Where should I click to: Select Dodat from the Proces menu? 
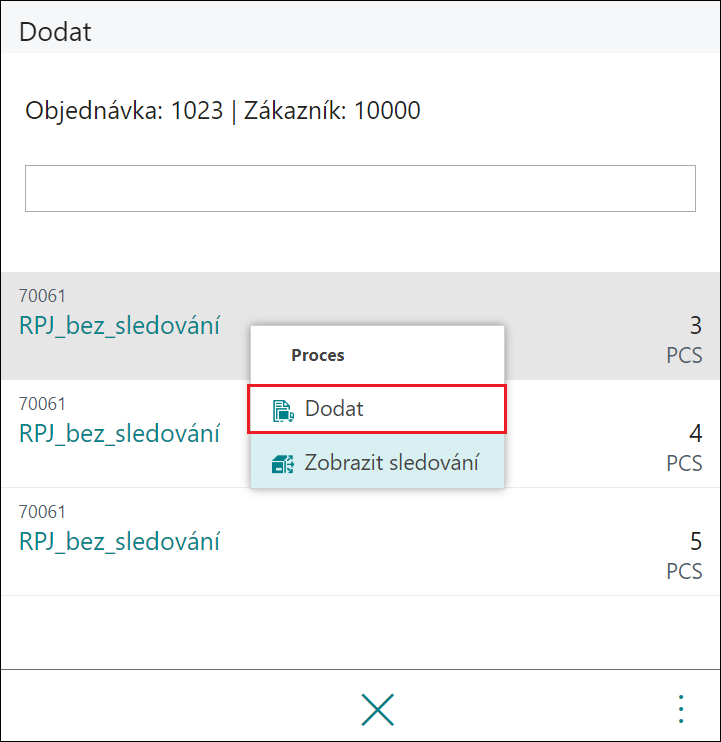tap(377, 409)
